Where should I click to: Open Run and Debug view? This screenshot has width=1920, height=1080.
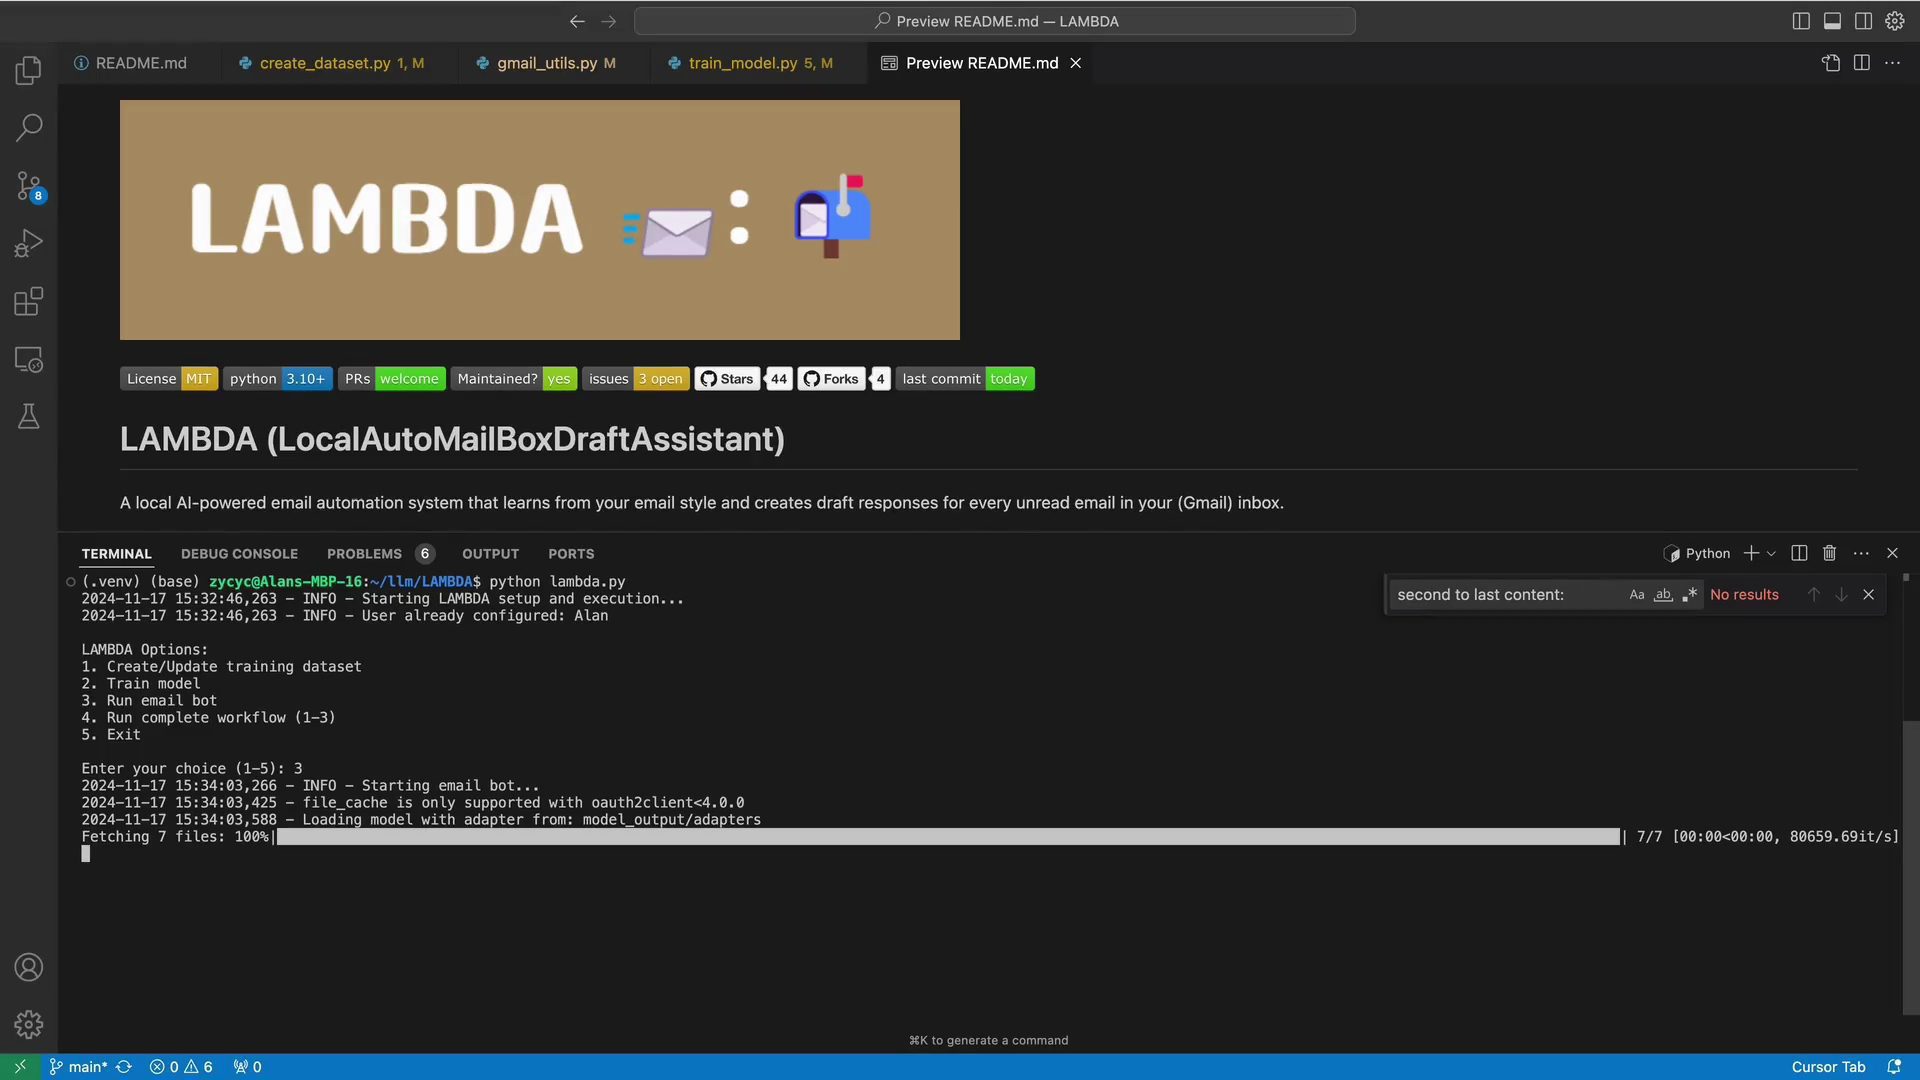click(28, 243)
